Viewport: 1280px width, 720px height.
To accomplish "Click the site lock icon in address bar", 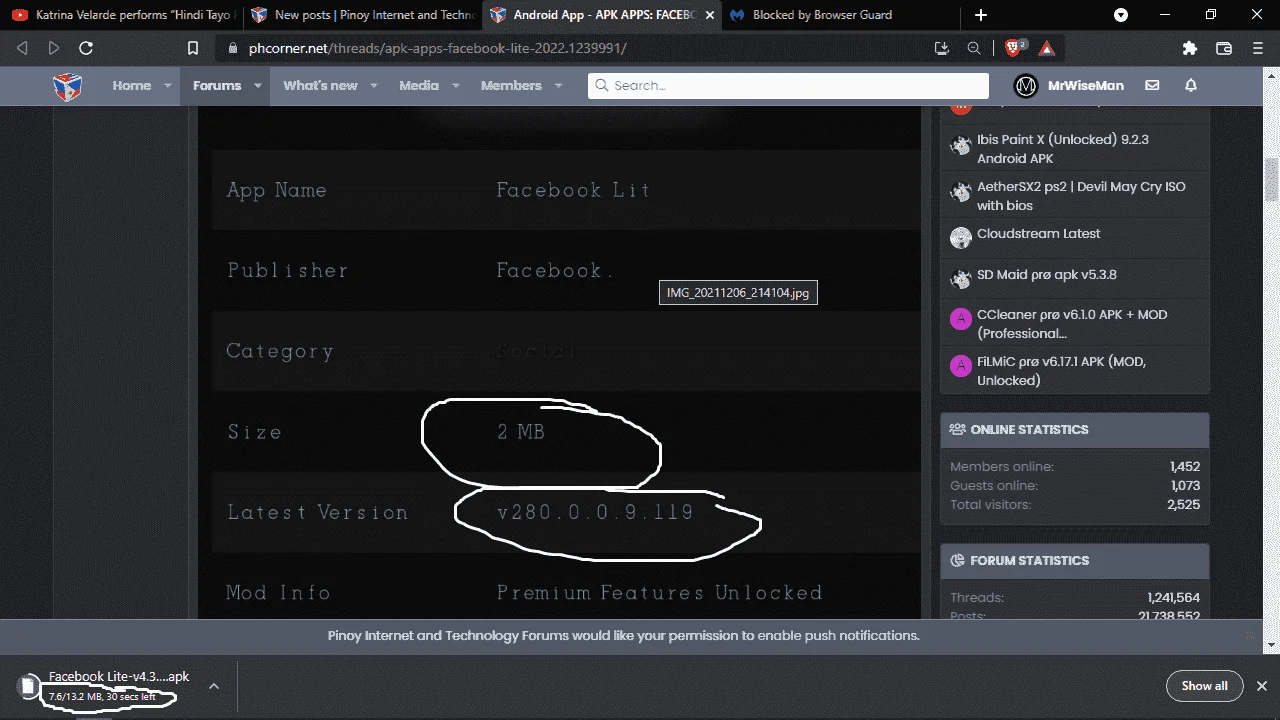I will click(x=232, y=48).
